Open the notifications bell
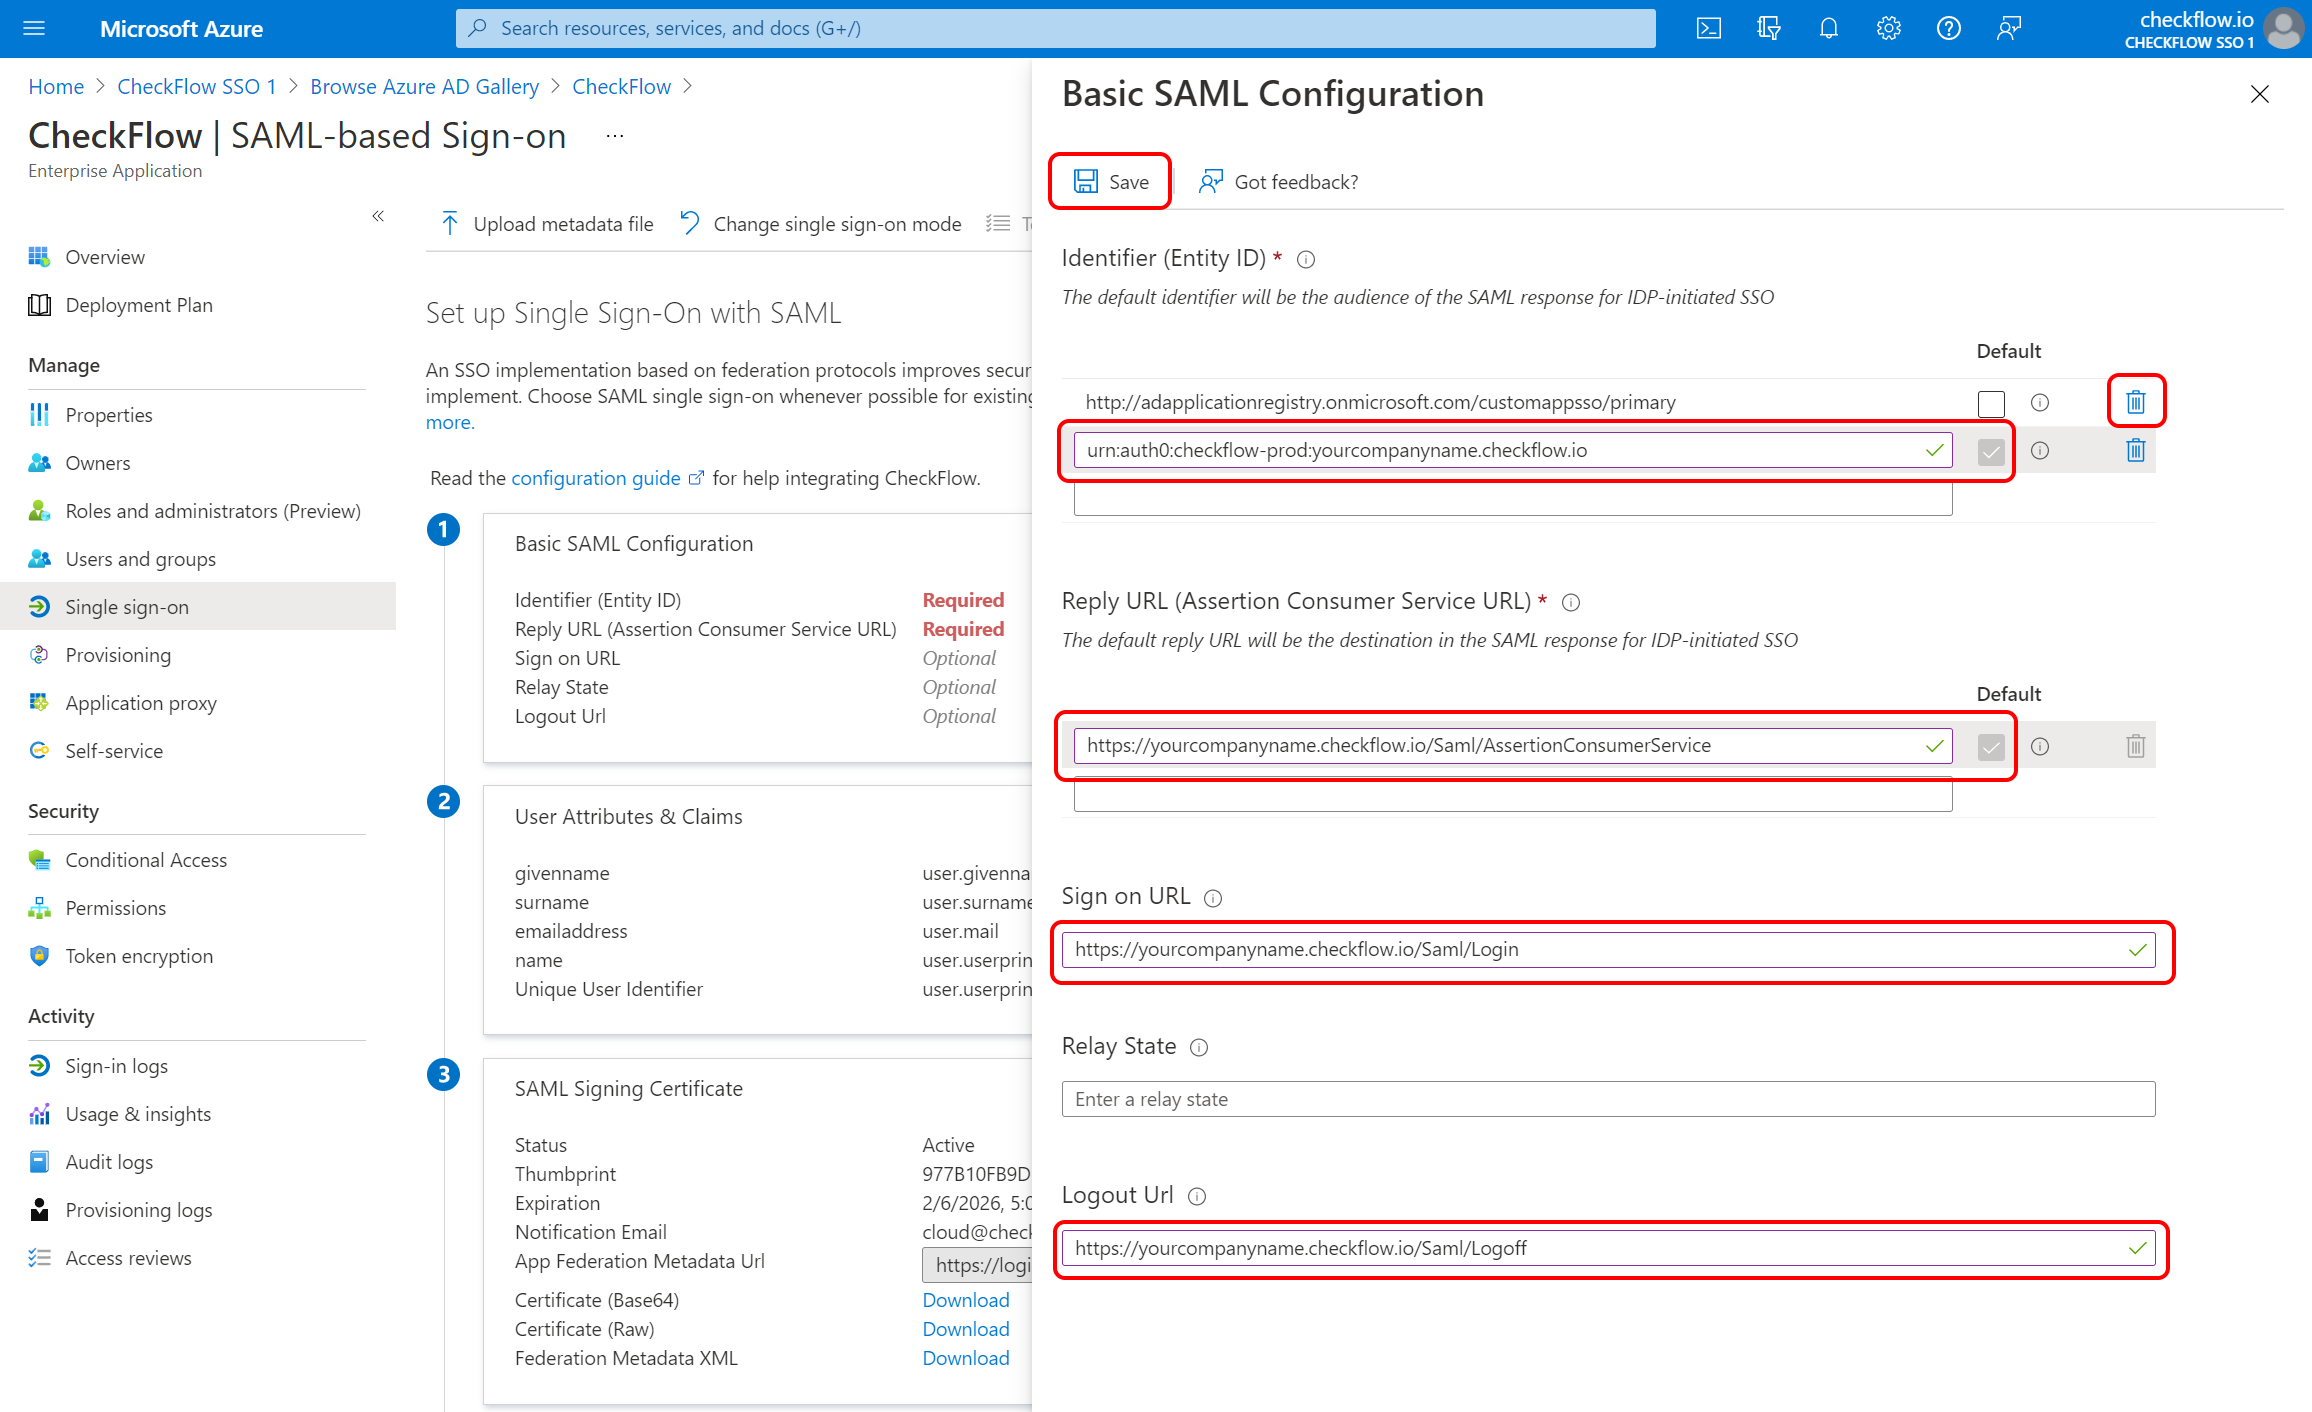 click(x=1829, y=28)
